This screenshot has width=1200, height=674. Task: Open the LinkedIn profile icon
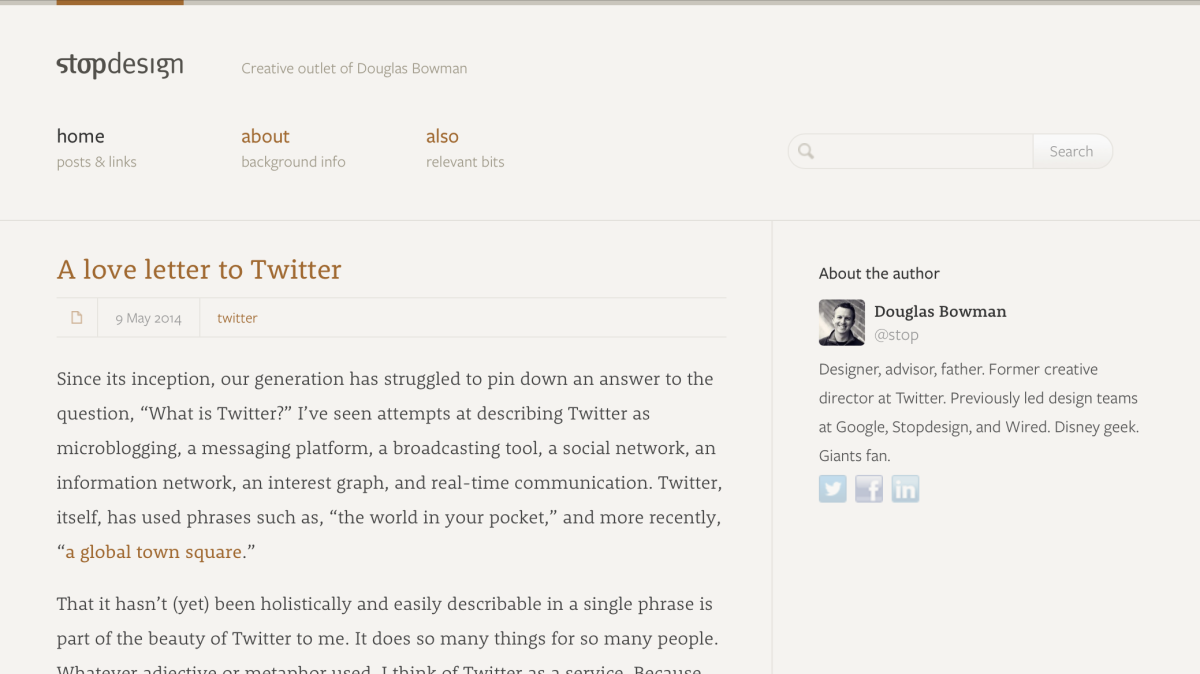pyautogui.click(x=905, y=489)
